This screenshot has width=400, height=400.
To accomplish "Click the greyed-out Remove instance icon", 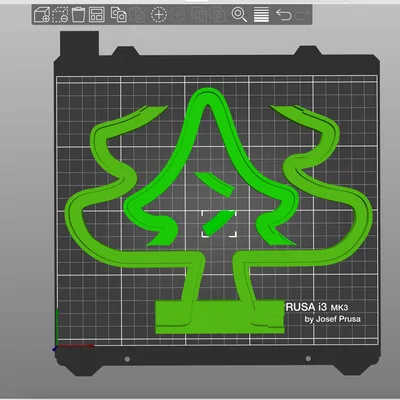I will coord(177,15).
